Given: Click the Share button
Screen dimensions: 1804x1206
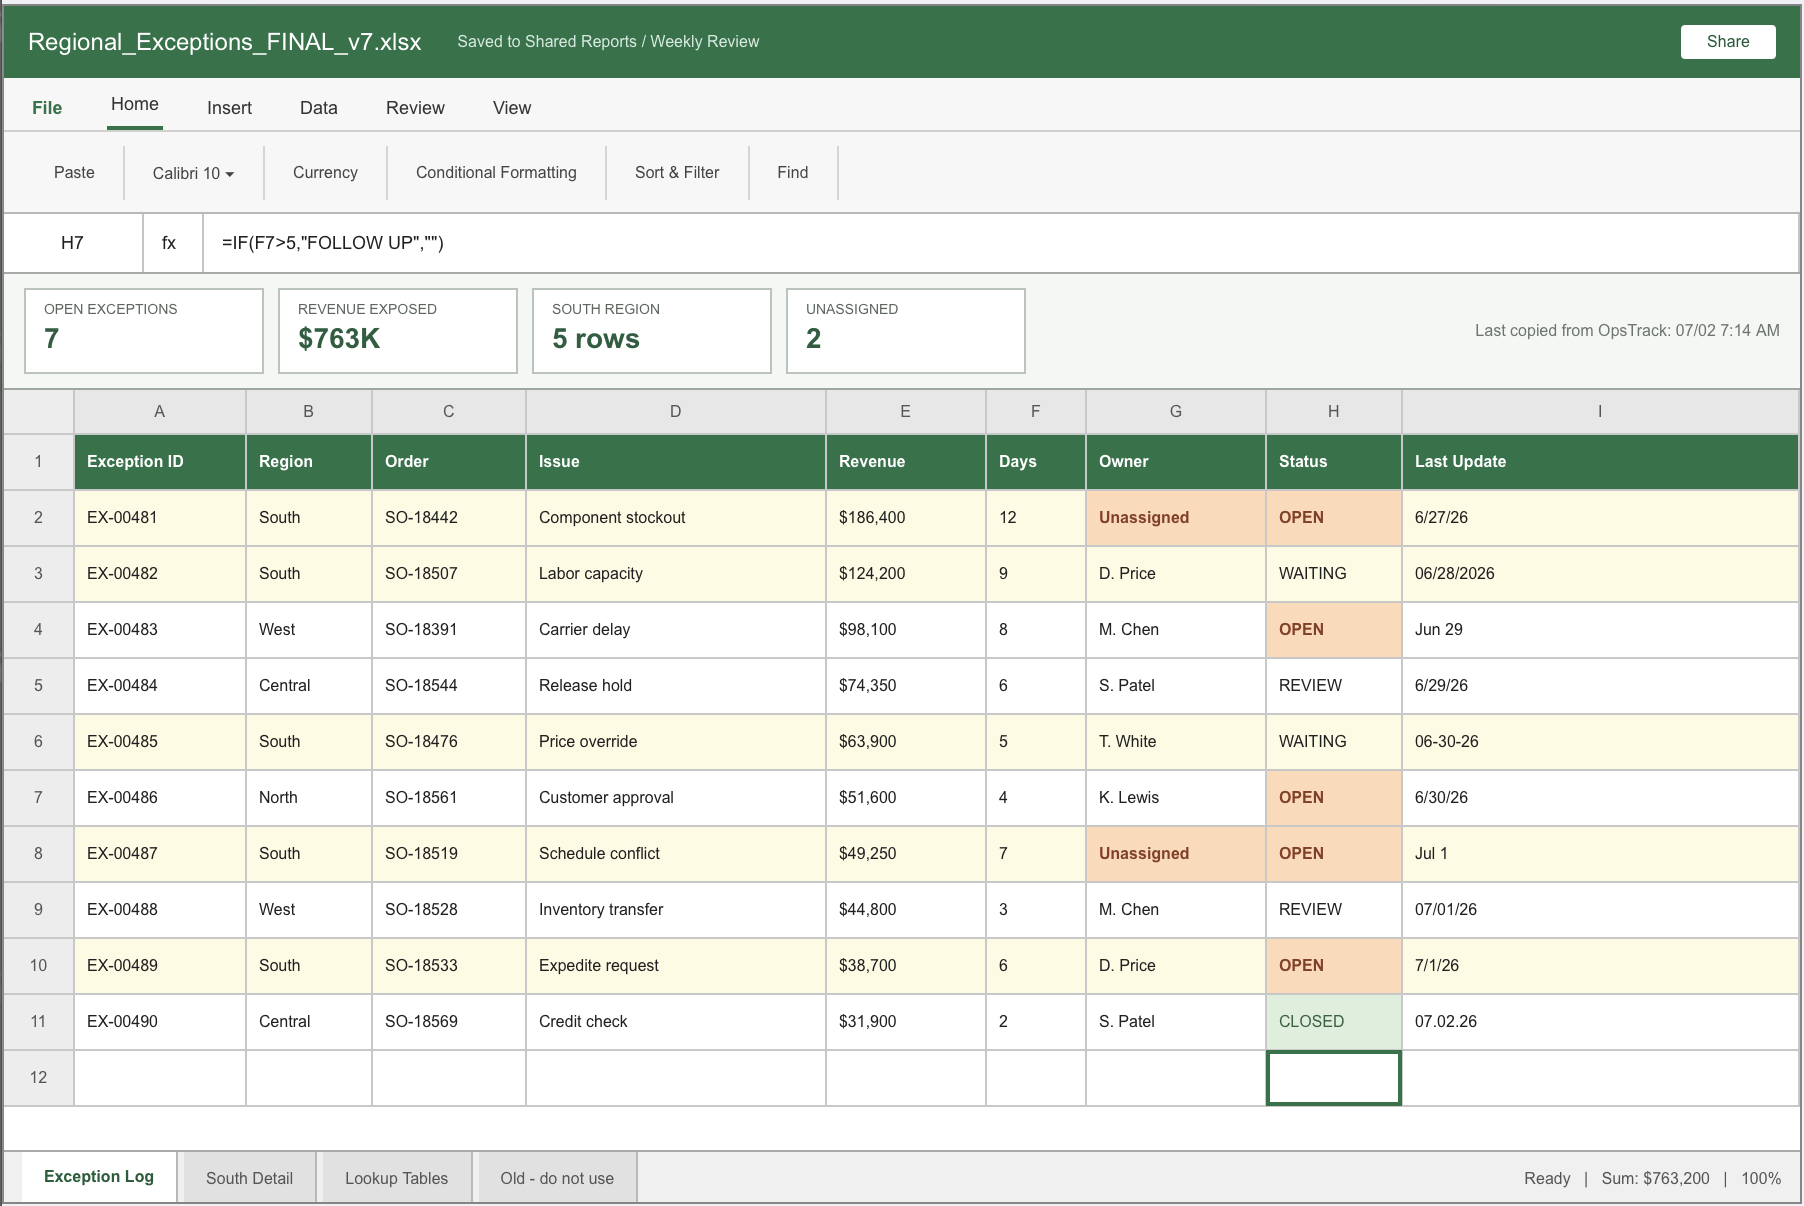Looking at the screenshot, I should pos(1727,41).
